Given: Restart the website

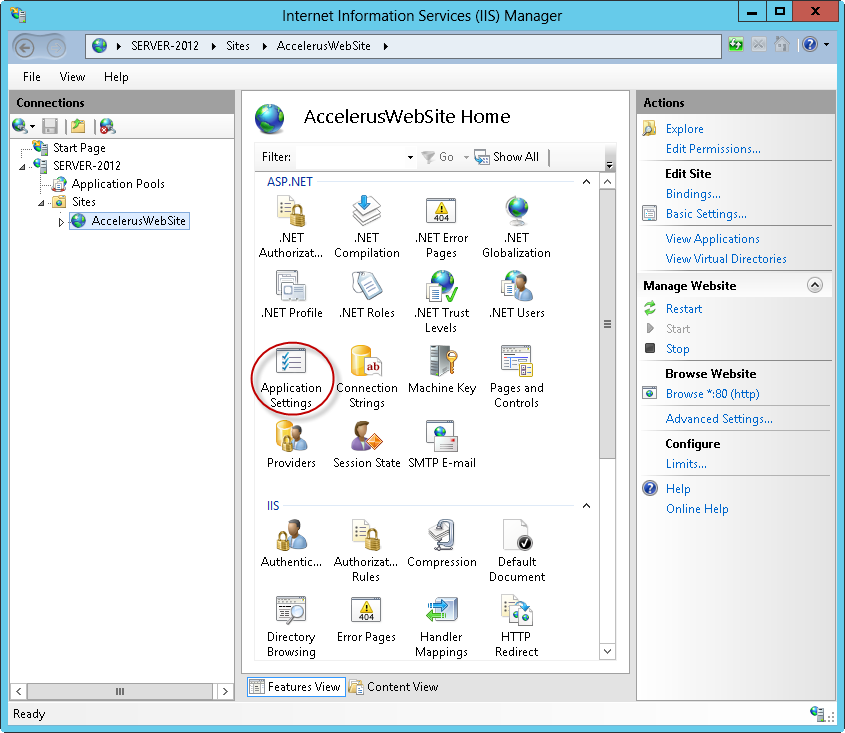Looking at the screenshot, I should 684,309.
